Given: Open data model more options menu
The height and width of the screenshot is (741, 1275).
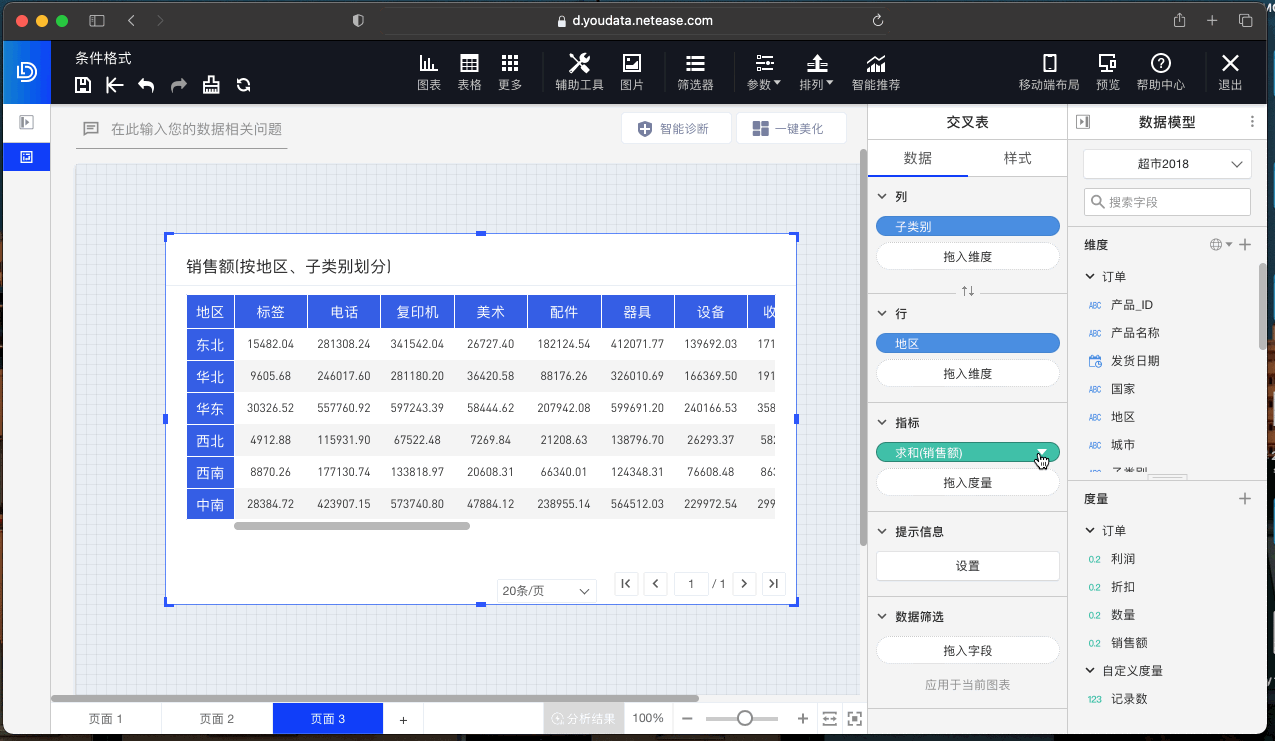Looking at the screenshot, I should pos(1252,122).
